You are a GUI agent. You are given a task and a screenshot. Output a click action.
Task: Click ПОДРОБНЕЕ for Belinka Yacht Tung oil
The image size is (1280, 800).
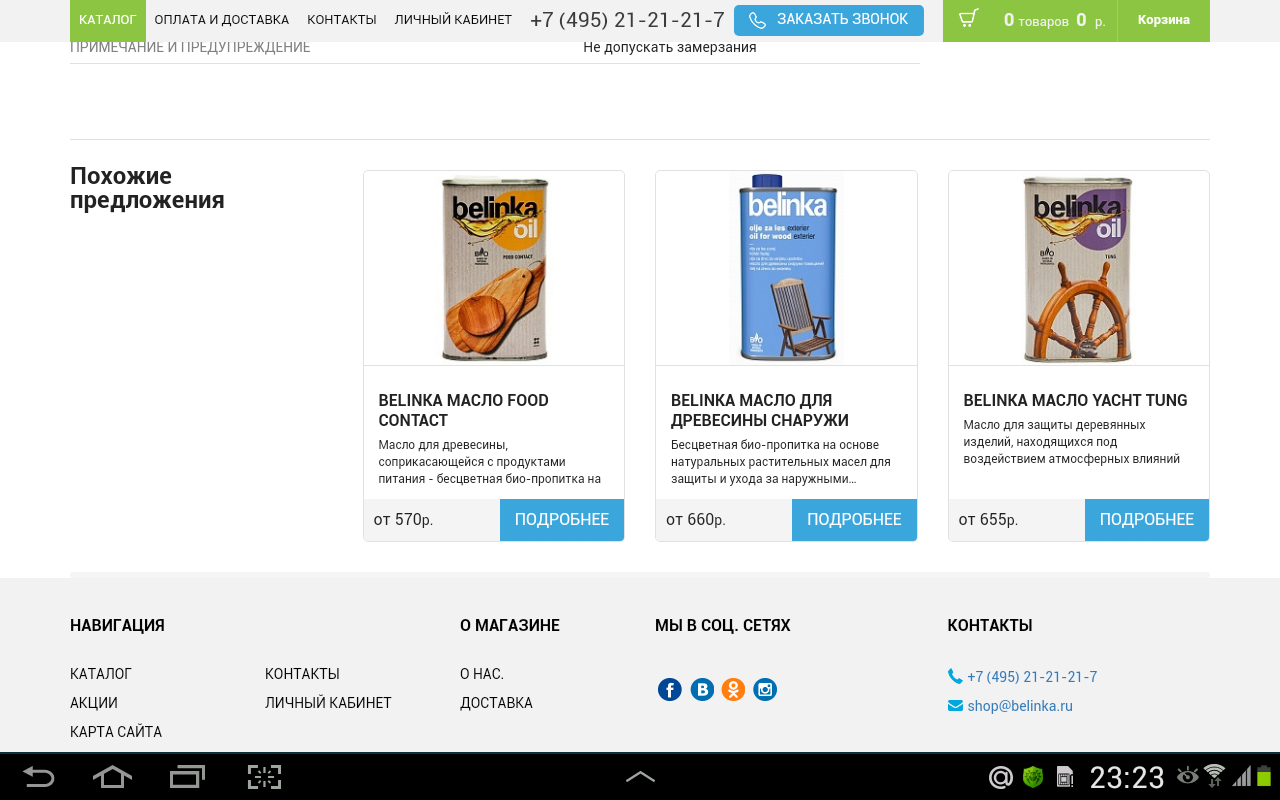click(1147, 520)
